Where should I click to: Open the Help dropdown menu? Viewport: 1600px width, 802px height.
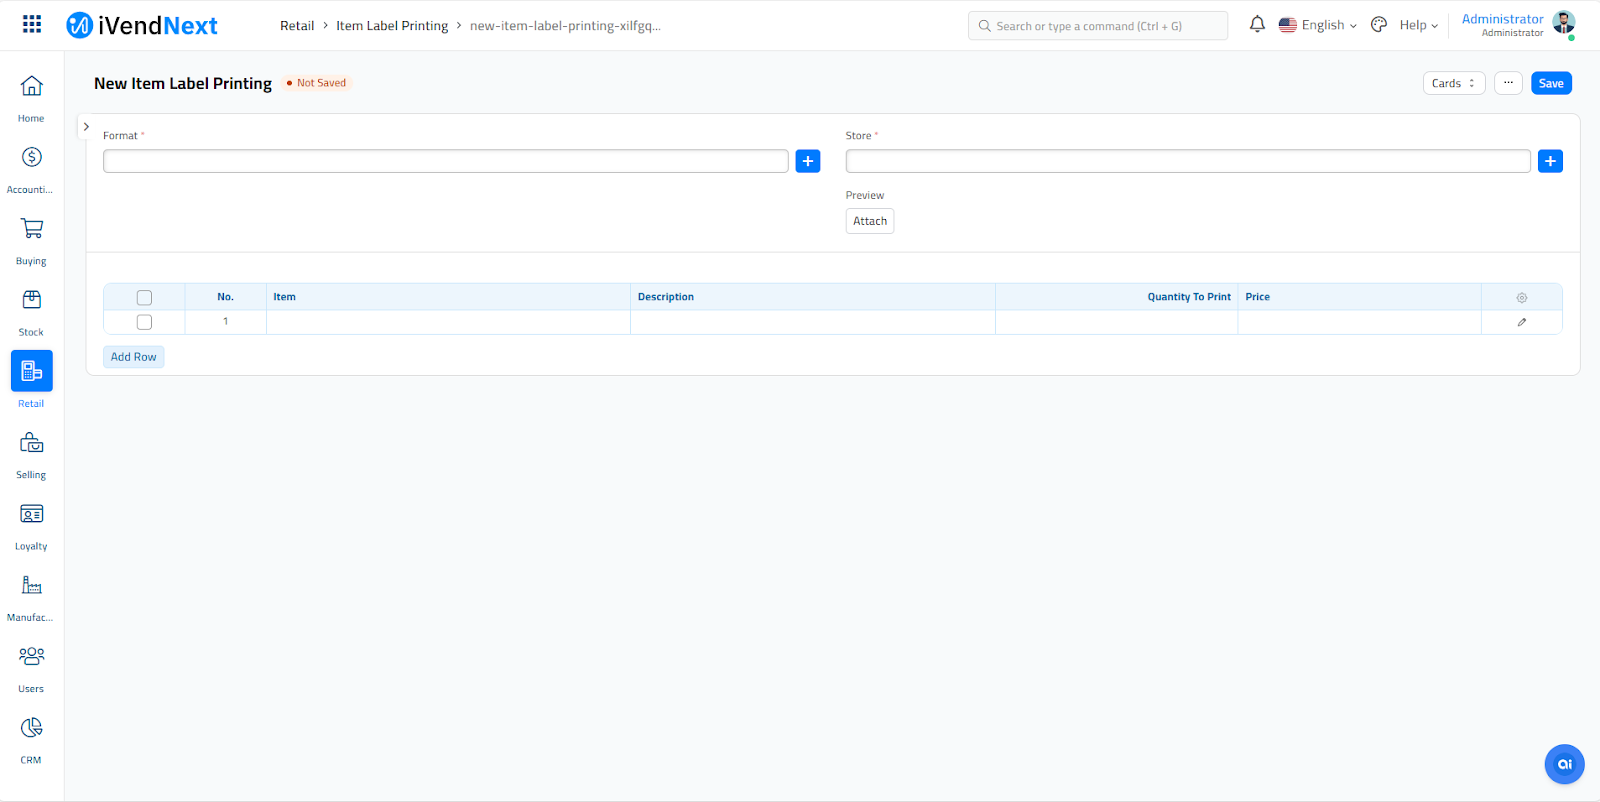coord(1418,25)
